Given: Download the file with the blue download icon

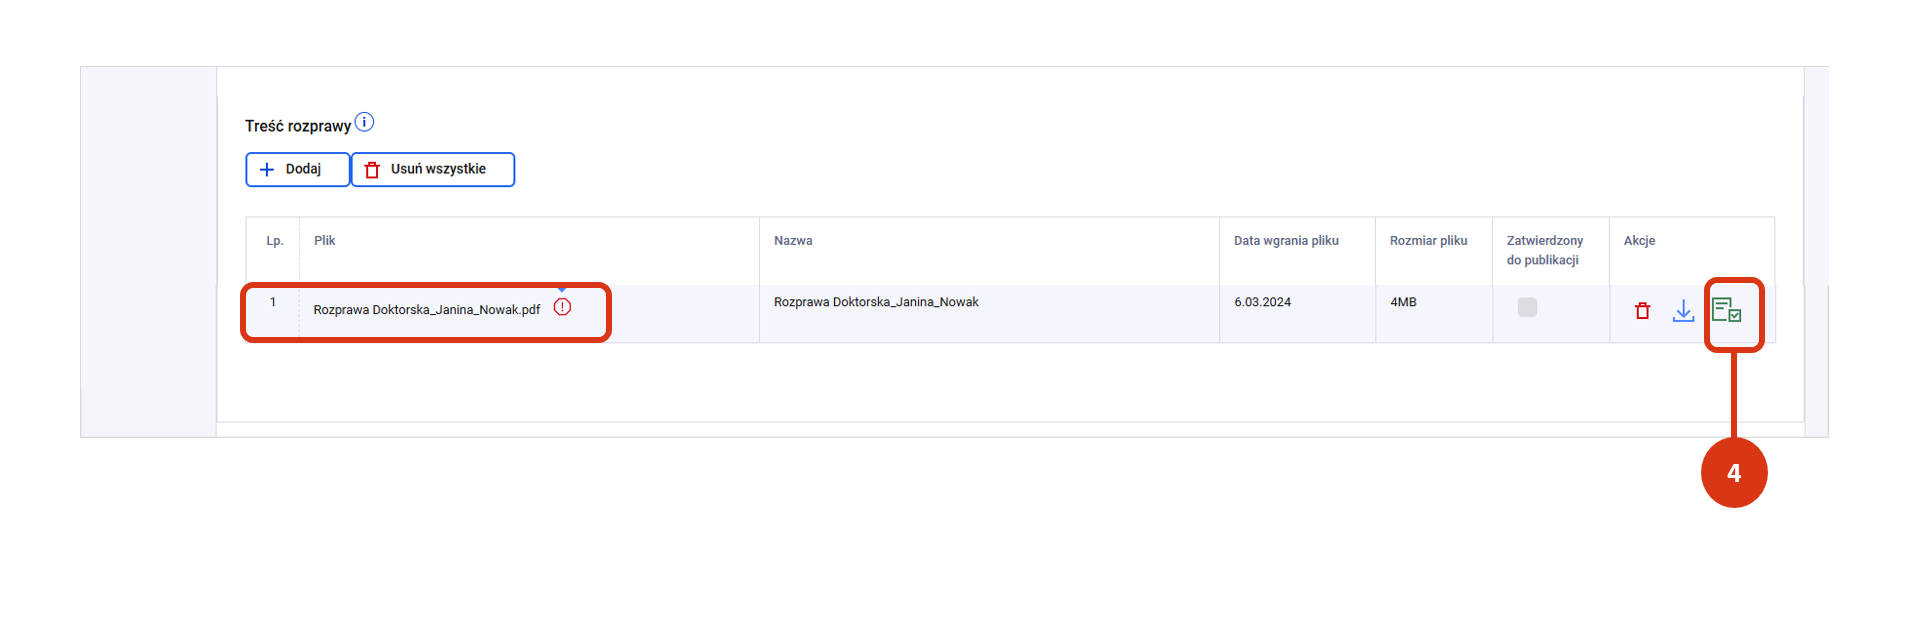Looking at the screenshot, I should (1683, 311).
